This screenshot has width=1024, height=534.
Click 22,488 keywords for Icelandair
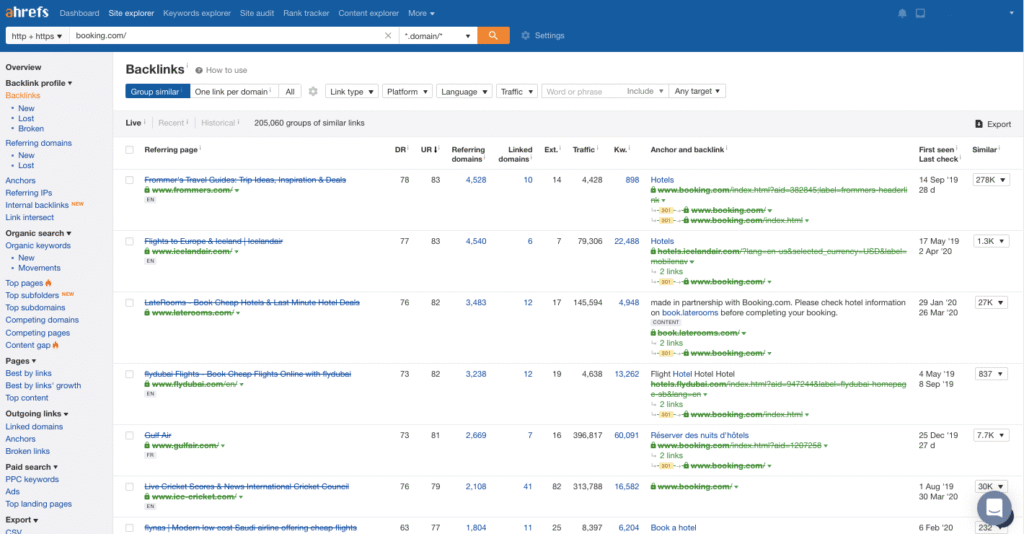[626, 242]
